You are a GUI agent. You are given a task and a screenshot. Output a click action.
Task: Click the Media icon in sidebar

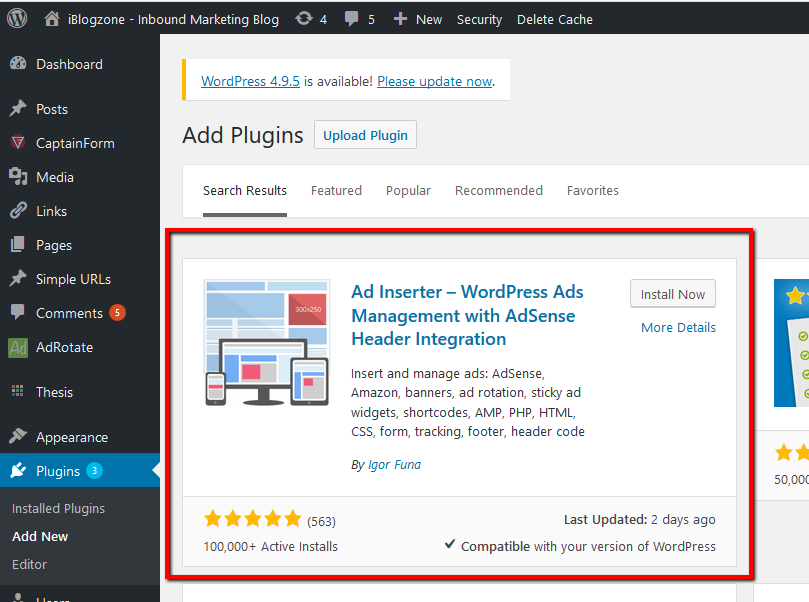pos(18,176)
